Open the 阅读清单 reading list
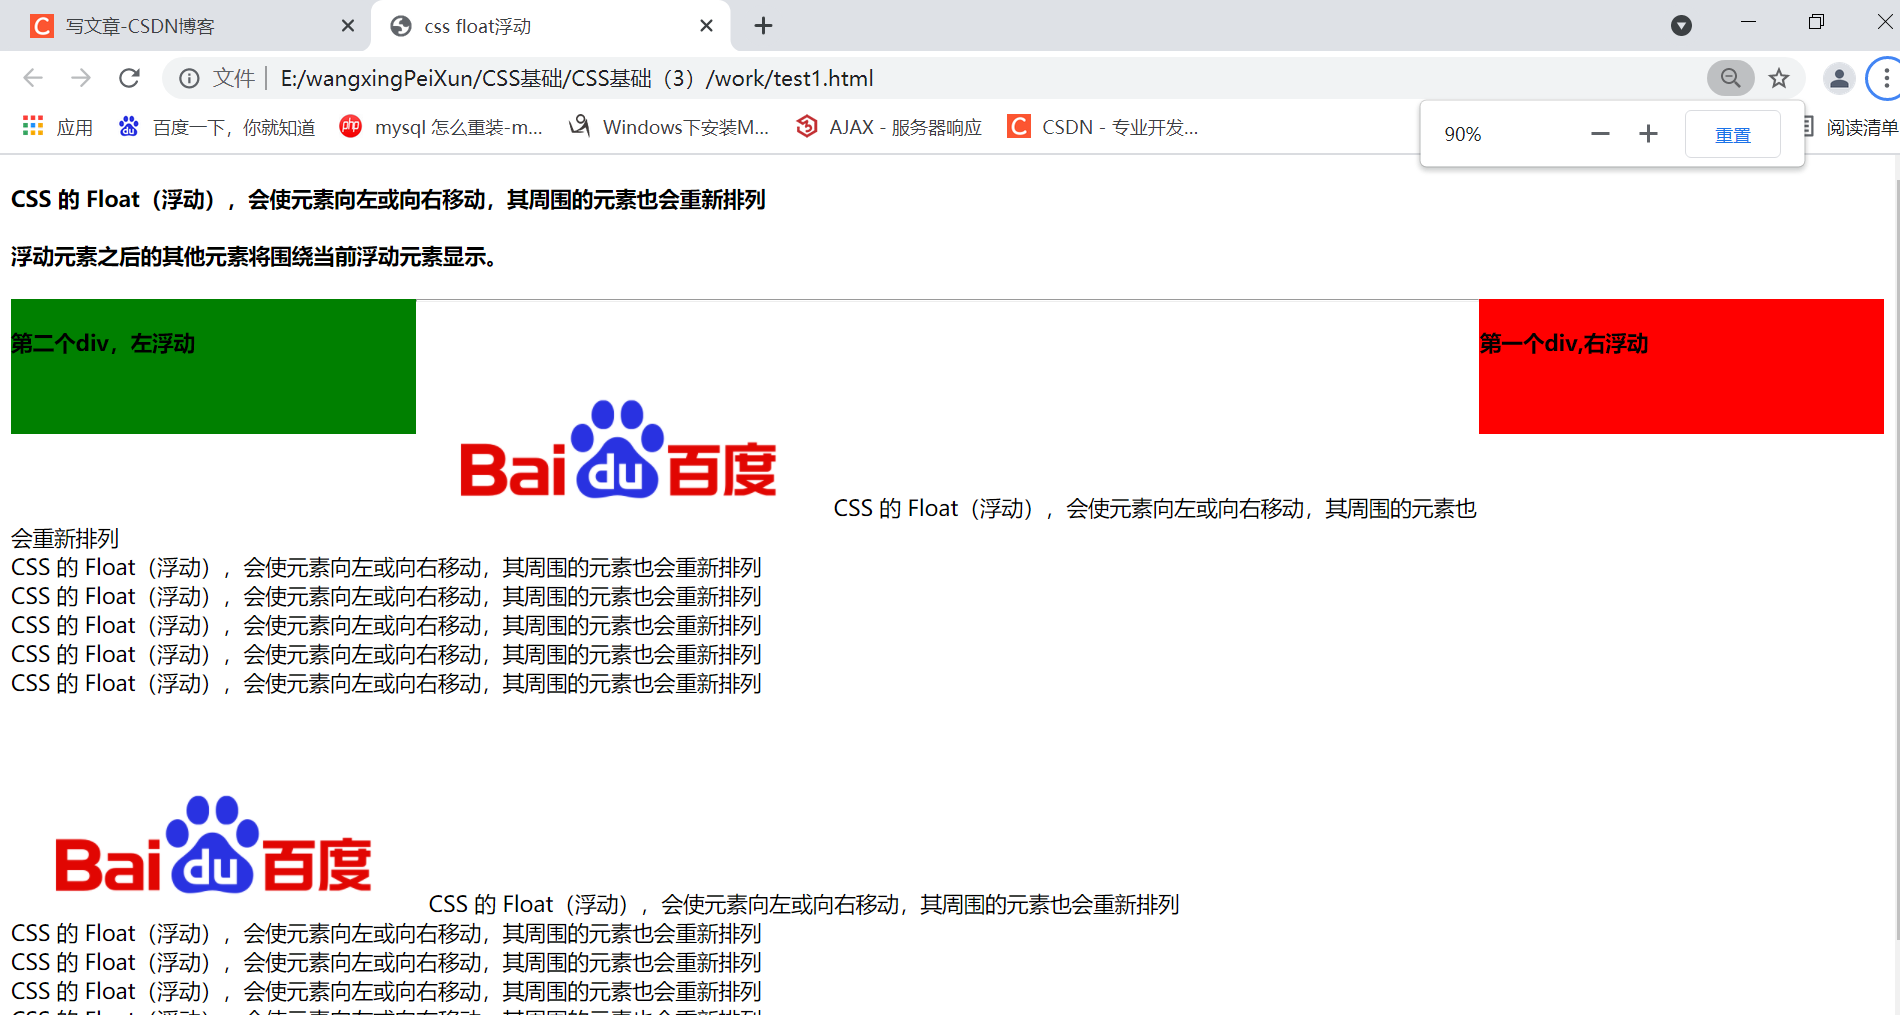 click(x=1850, y=127)
